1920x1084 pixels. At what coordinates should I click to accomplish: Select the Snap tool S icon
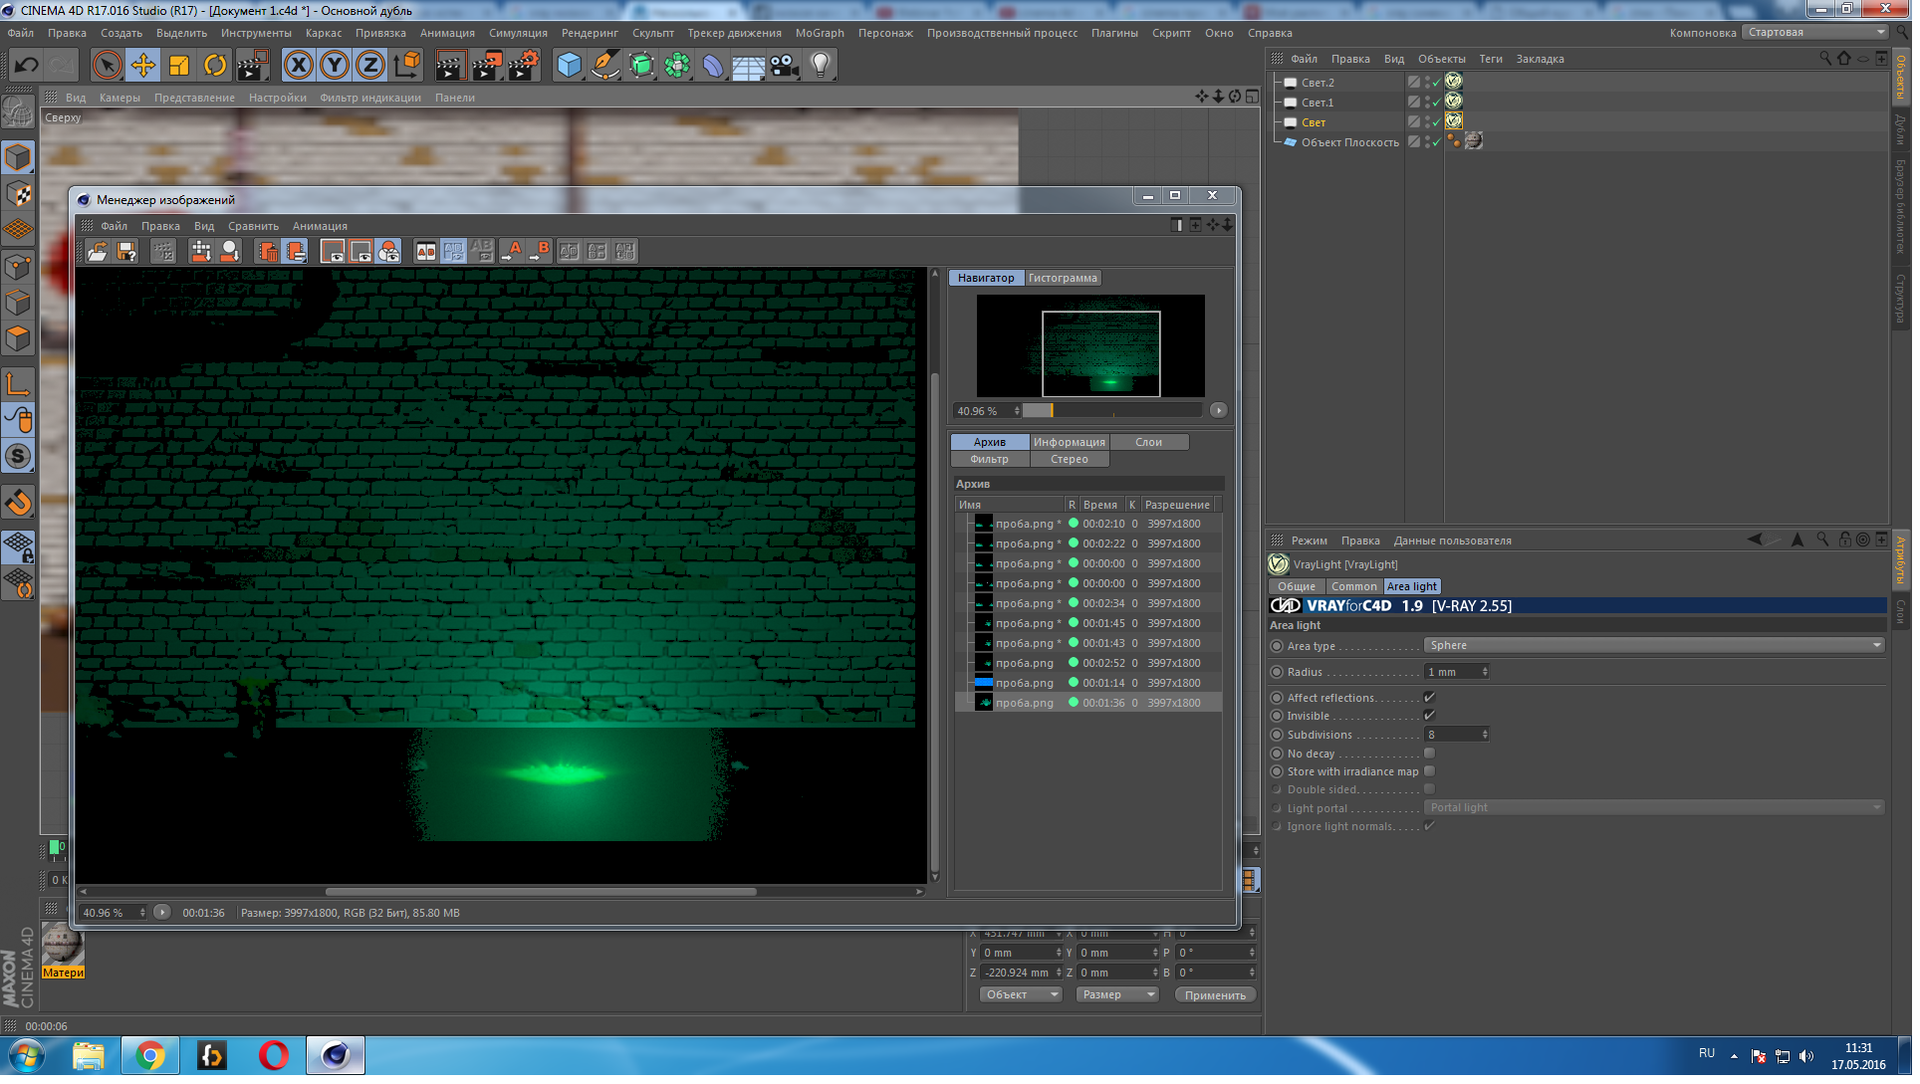coord(18,458)
